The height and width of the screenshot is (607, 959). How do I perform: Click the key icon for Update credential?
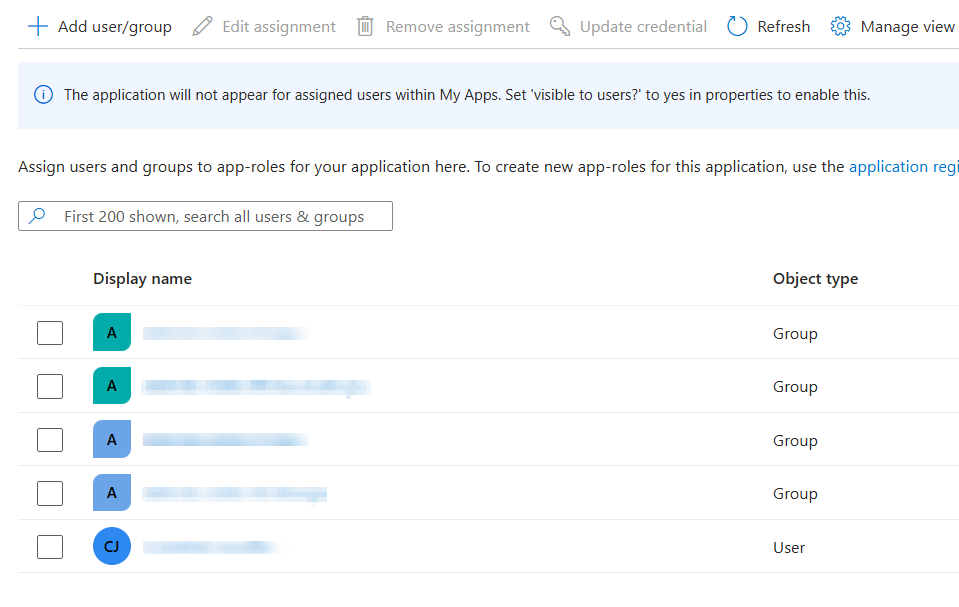click(560, 26)
